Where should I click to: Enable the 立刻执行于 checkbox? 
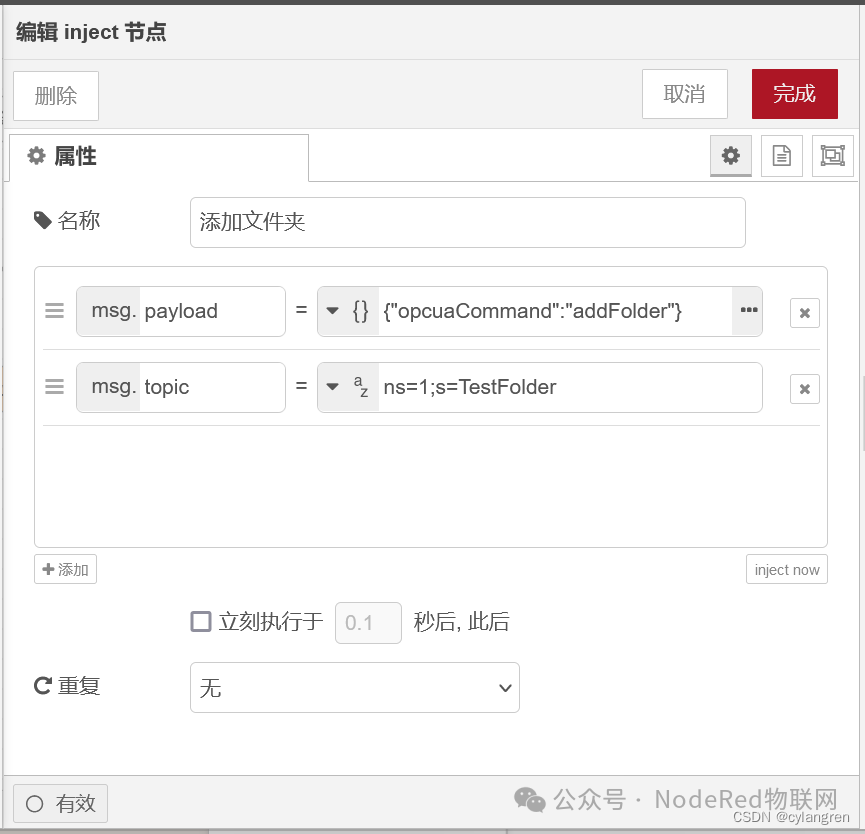(x=201, y=621)
